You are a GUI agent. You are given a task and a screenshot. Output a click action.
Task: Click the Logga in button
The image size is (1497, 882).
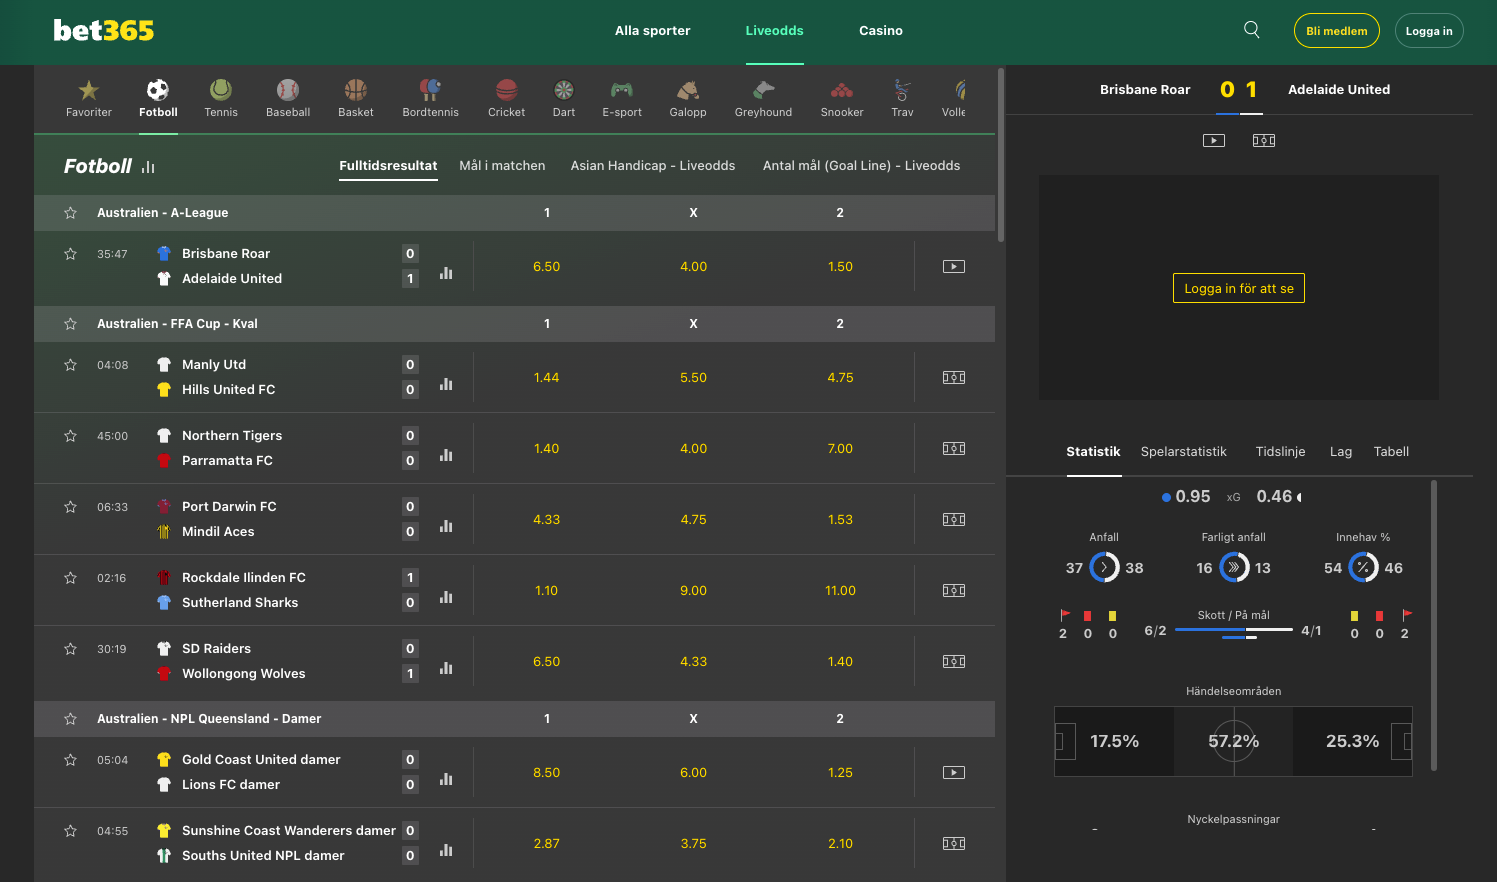point(1428,30)
